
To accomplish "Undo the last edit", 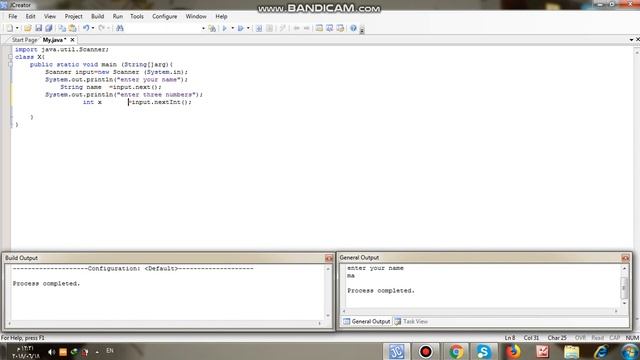I will click(x=86, y=28).
